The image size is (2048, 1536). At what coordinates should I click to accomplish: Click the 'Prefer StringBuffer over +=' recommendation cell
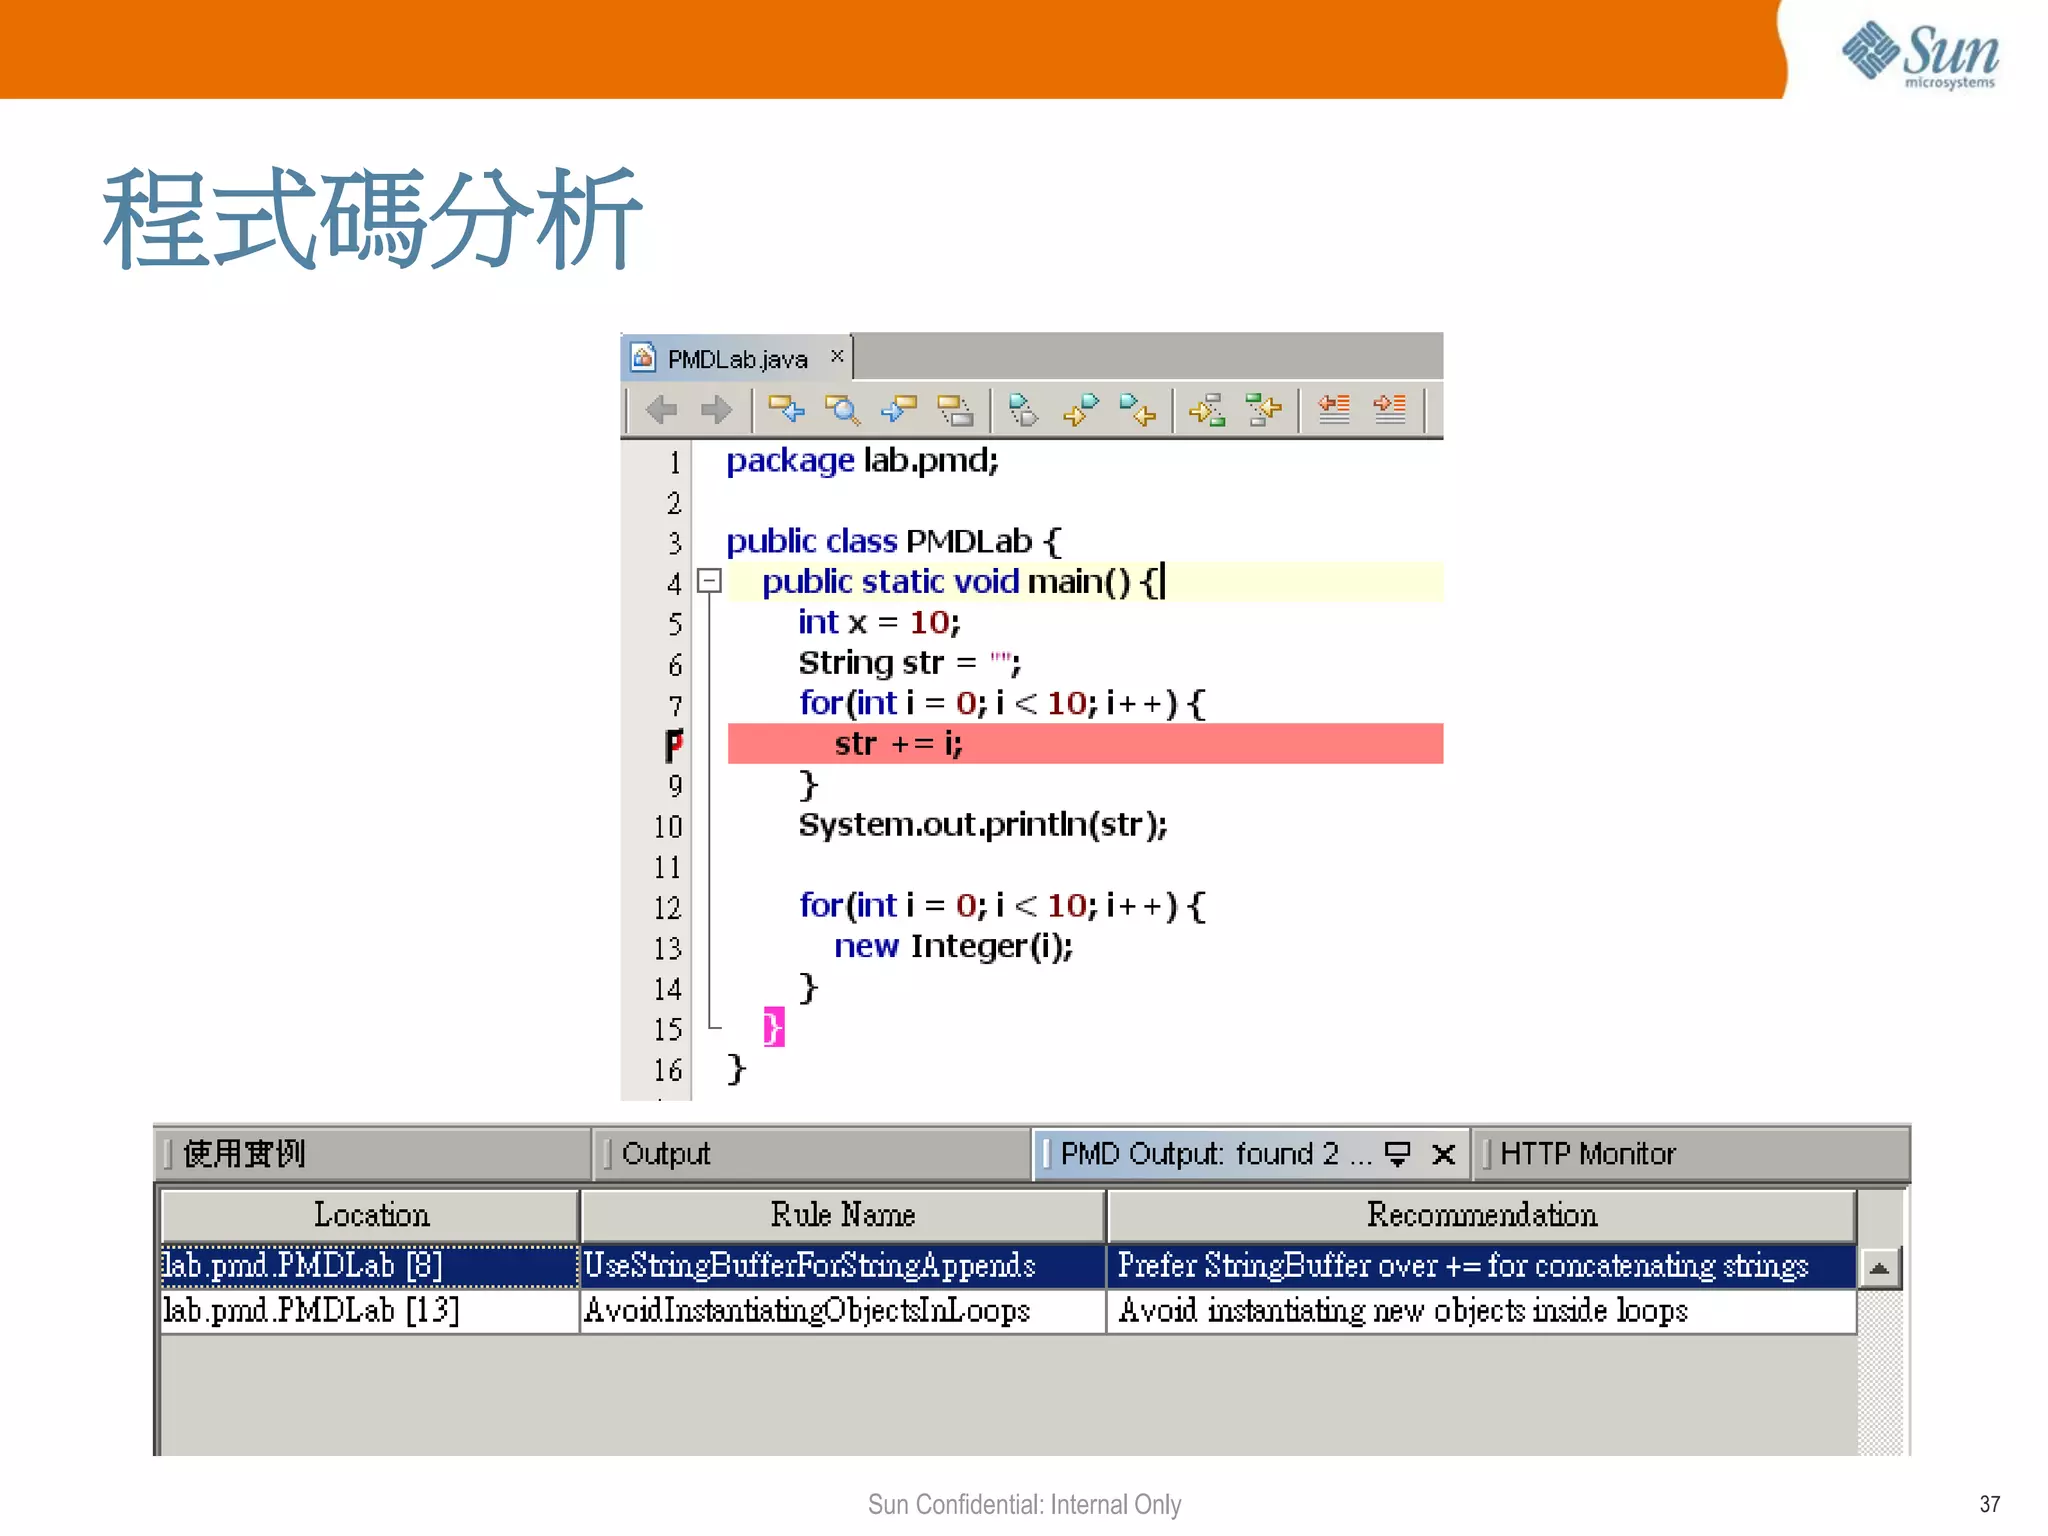pos(1482,1266)
